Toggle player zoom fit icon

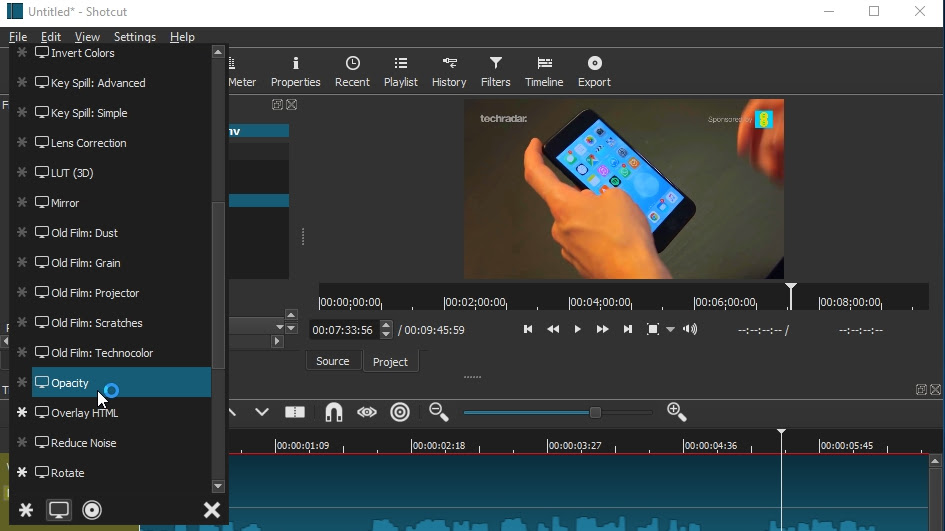653,329
